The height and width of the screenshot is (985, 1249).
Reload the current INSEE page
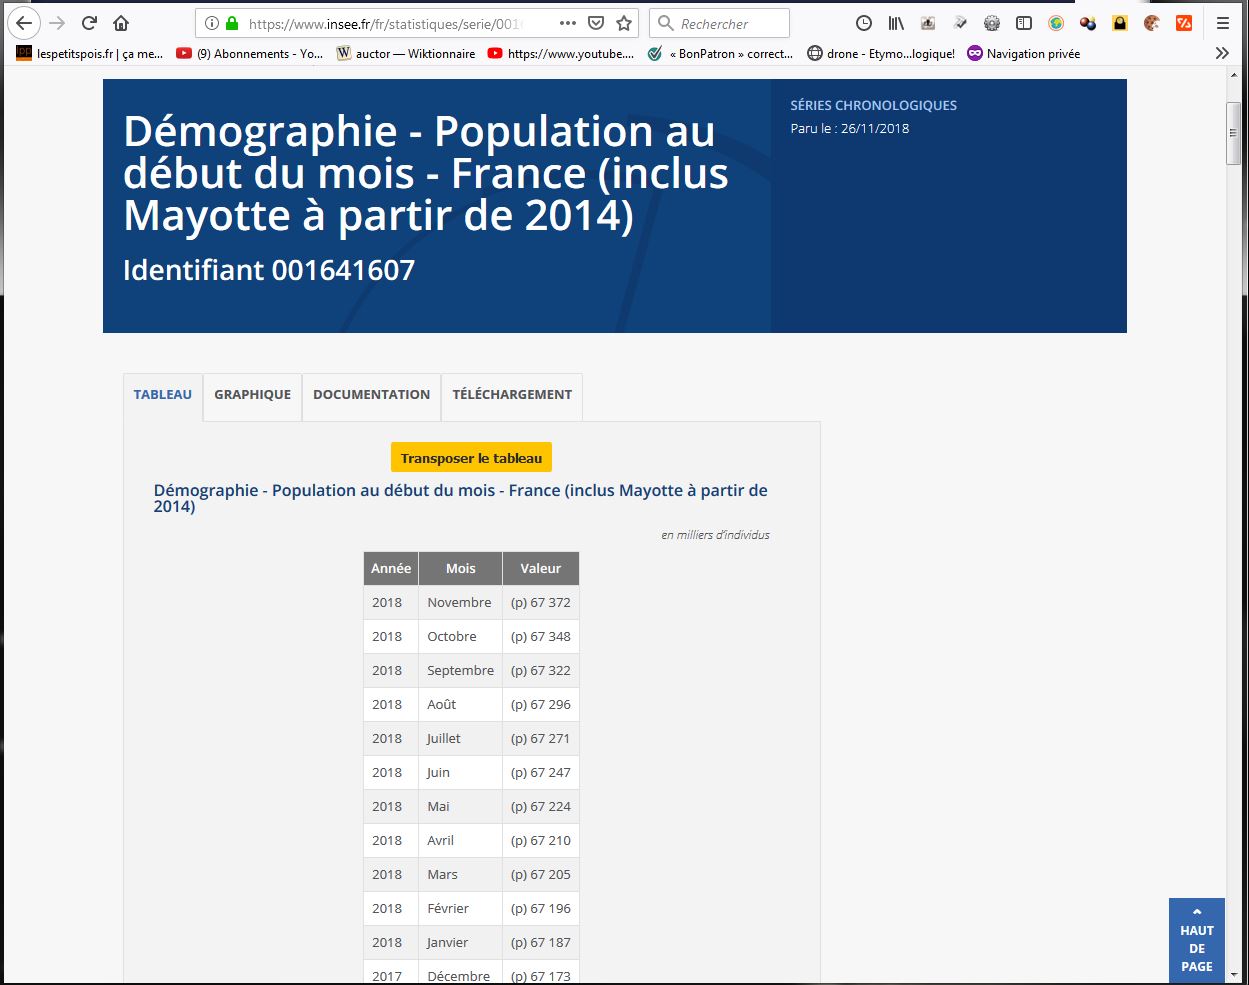click(x=89, y=23)
